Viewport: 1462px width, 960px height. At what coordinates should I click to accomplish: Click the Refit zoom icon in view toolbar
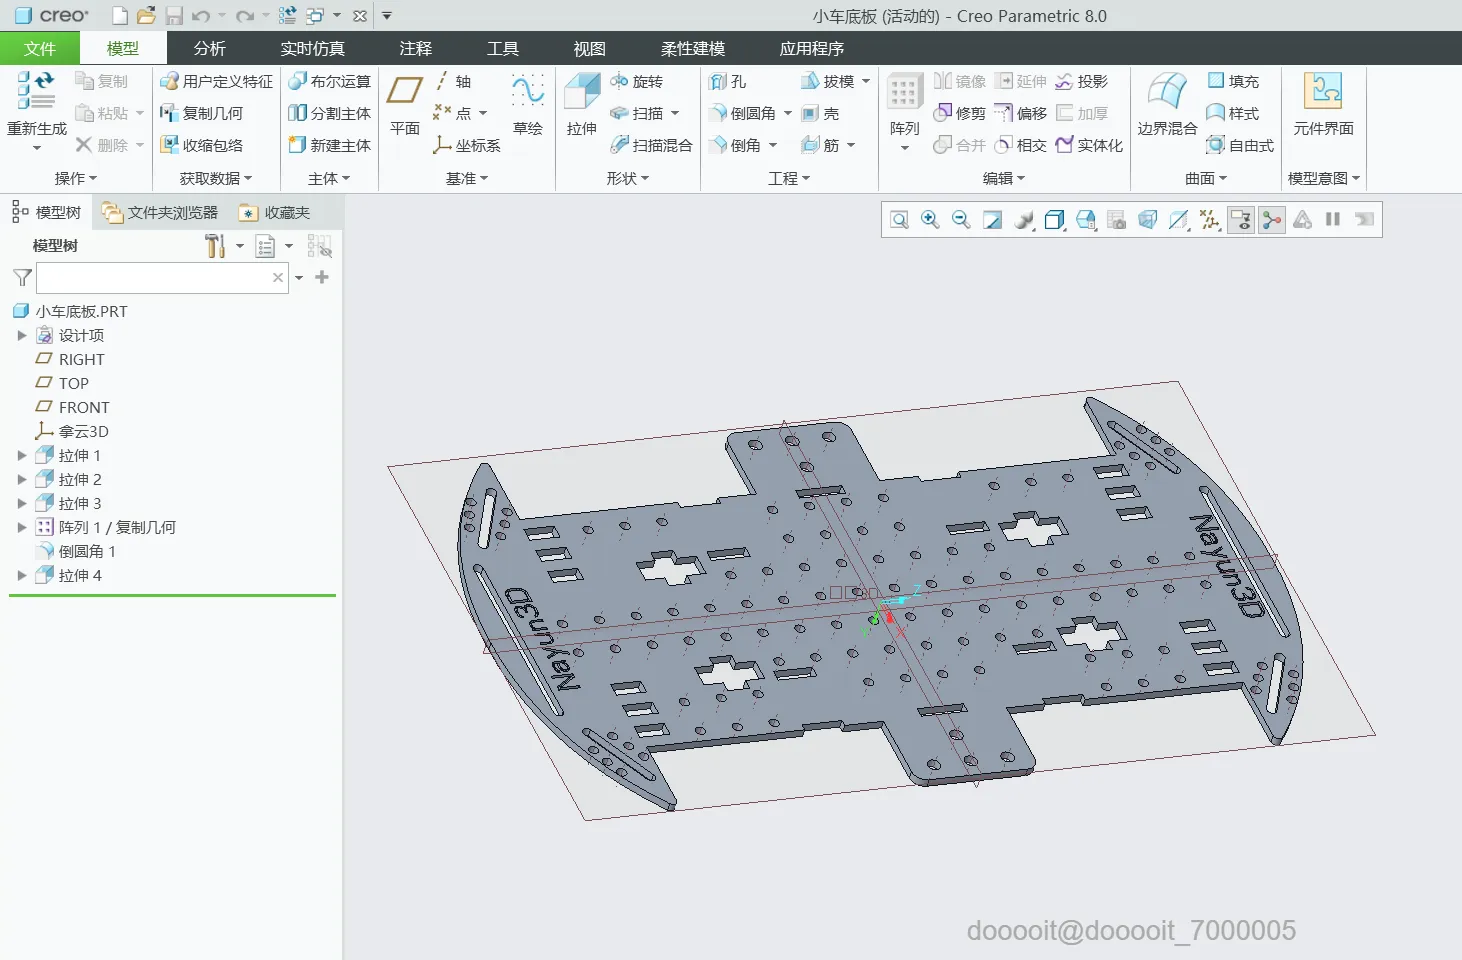click(899, 220)
